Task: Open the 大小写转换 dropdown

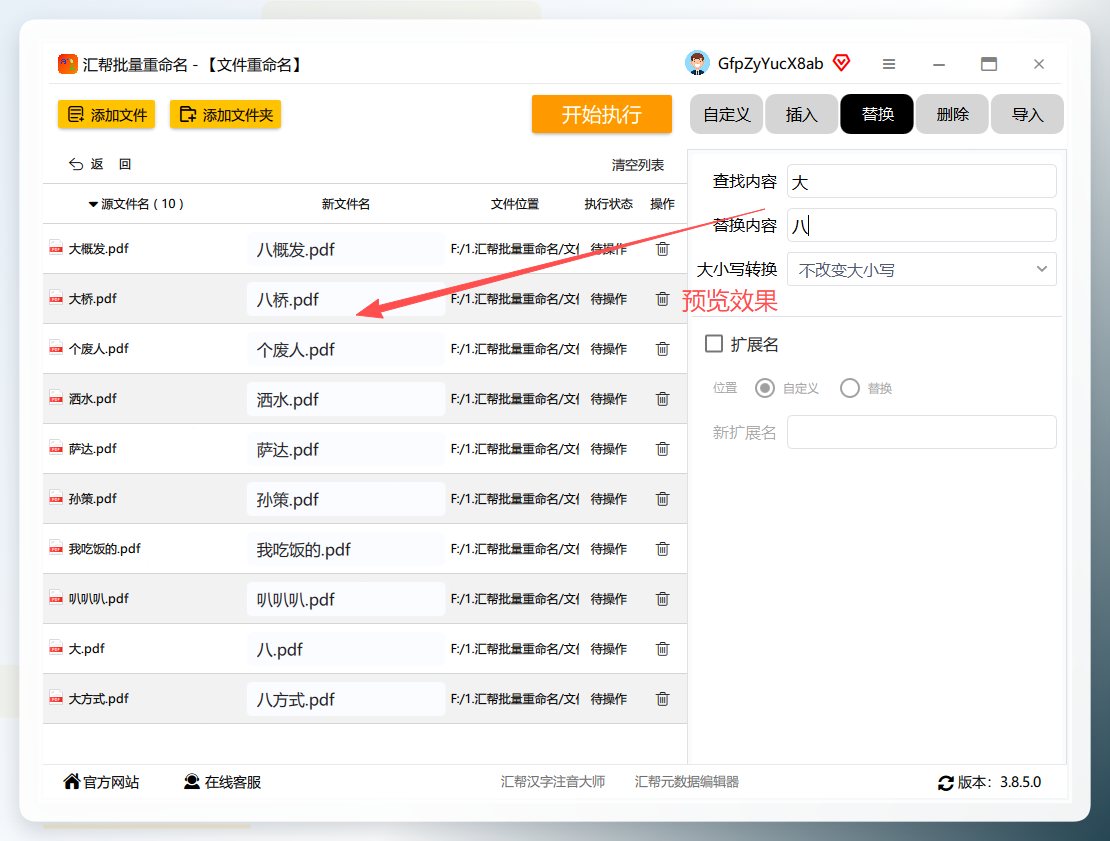Action: pos(922,270)
